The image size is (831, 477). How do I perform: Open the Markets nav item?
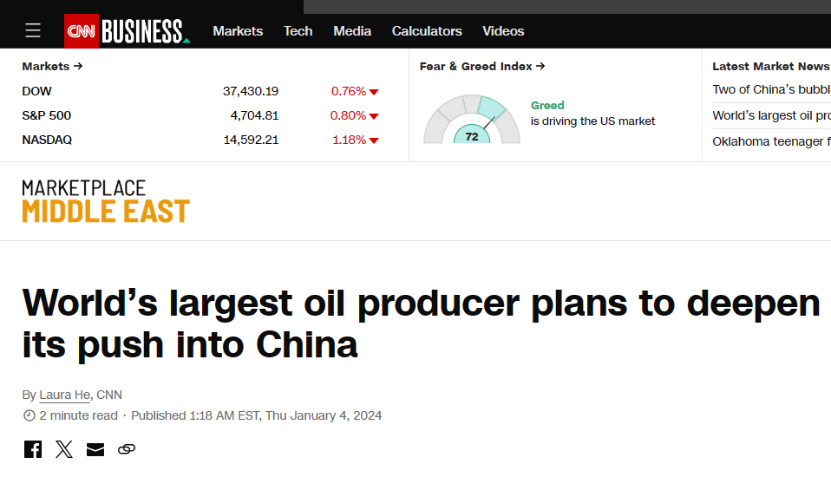pos(237,31)
